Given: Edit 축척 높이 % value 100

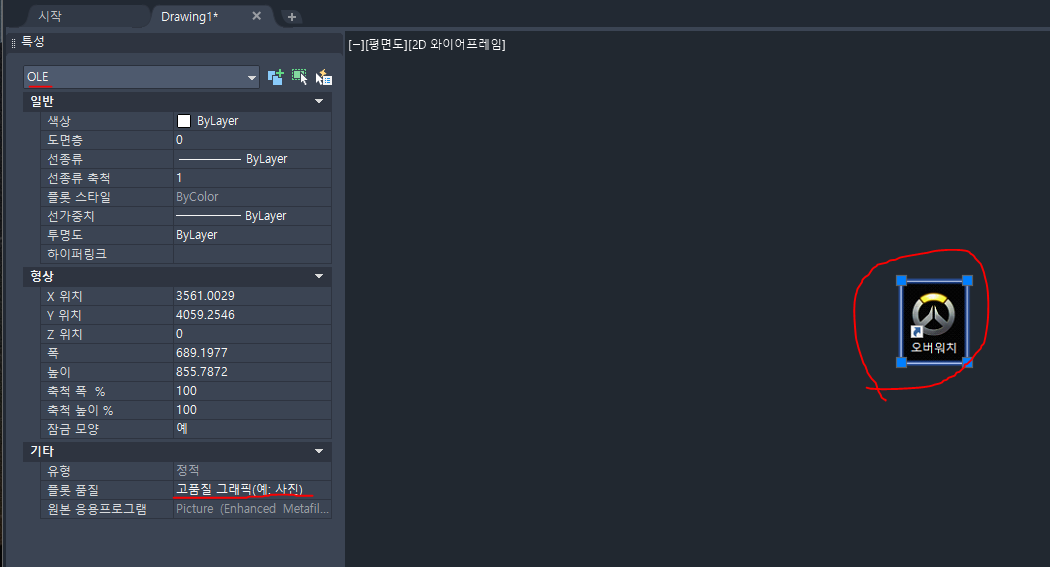Looking at the screenshot, I should click(x=252, y=410).
